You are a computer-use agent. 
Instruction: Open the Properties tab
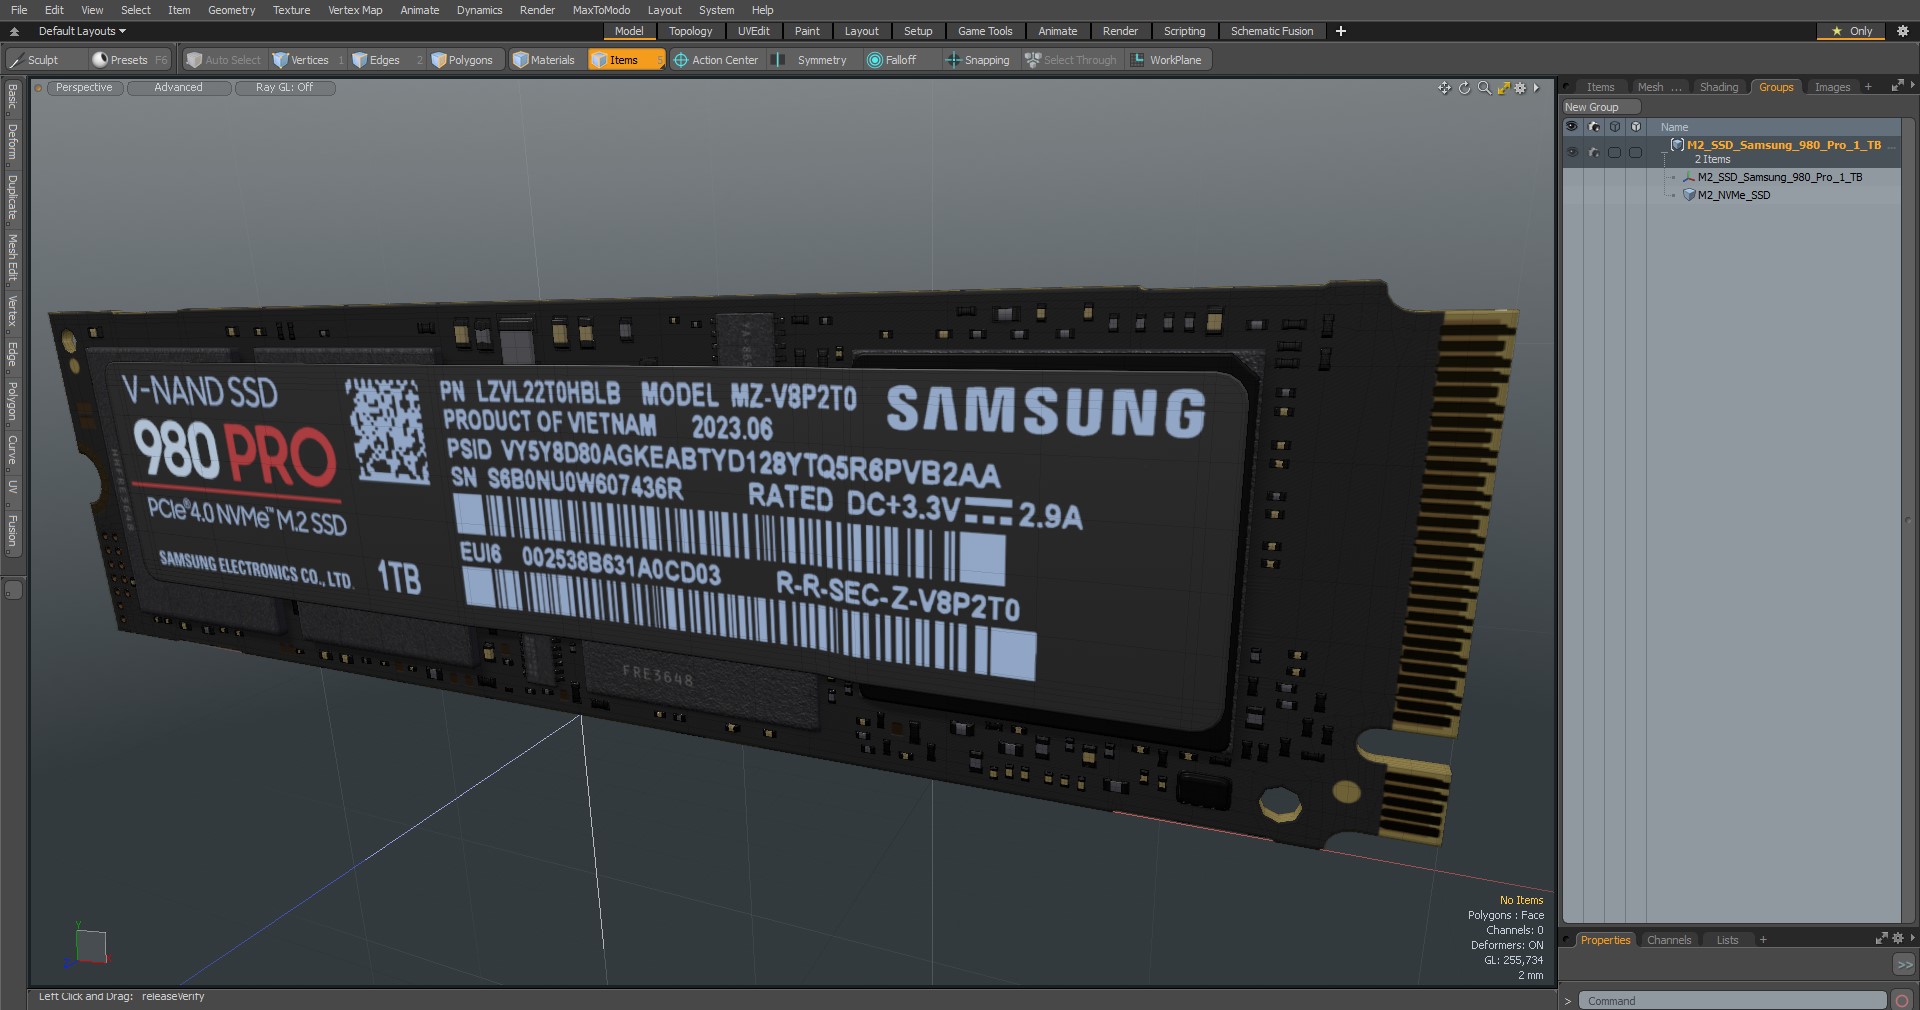[1605, 940]
